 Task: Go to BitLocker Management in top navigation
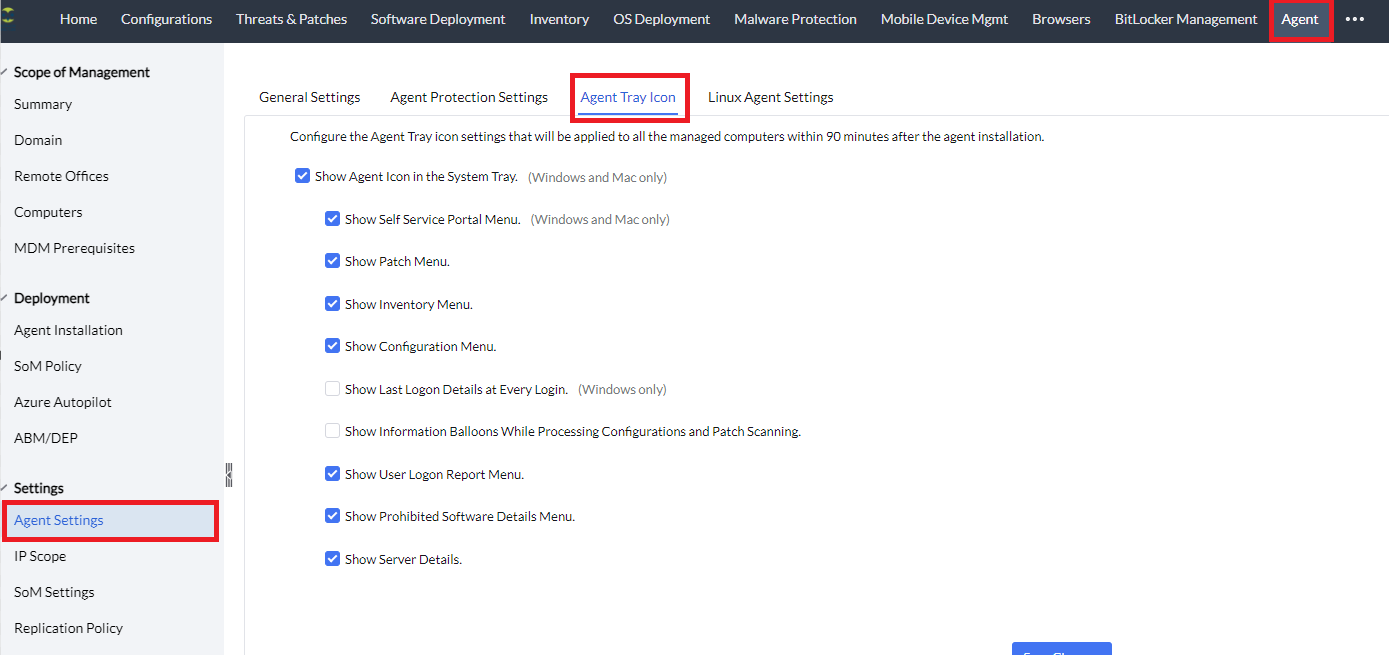tap(1186, 19)
